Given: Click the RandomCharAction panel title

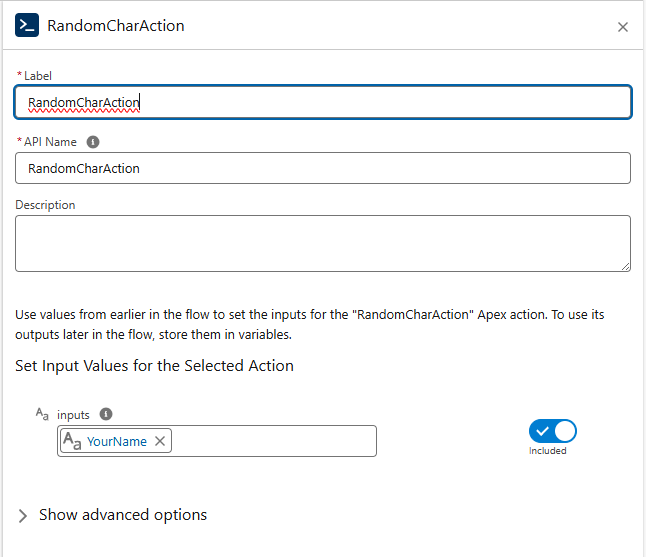Looking at the screenshot, I should [116, 26].
